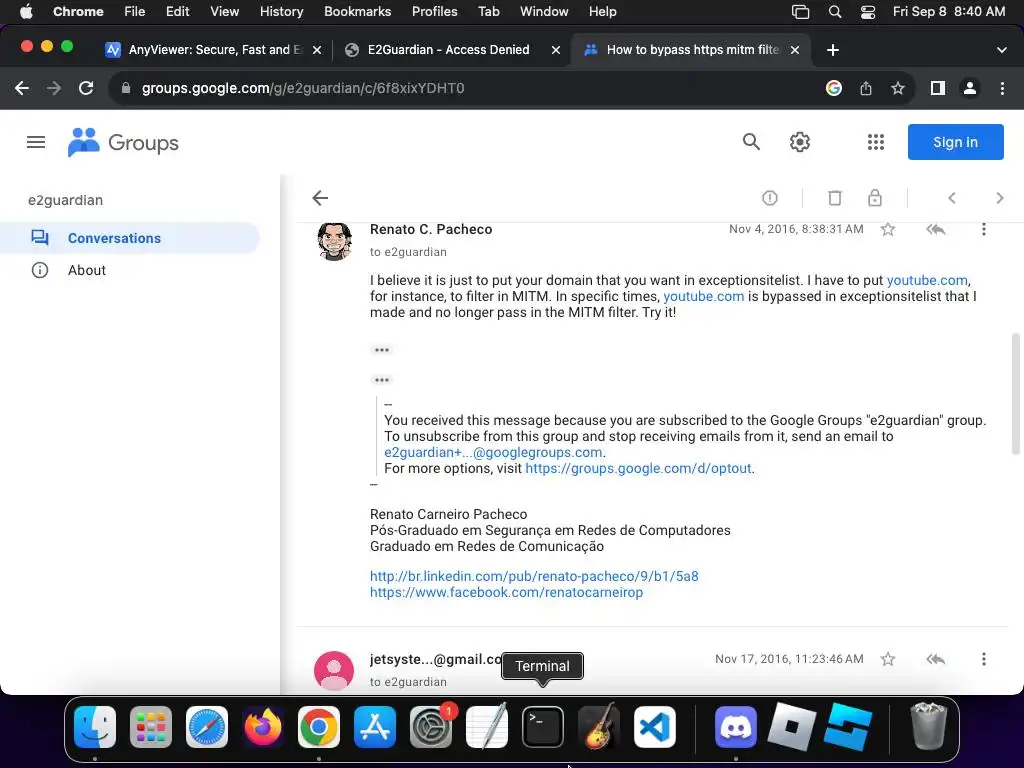Open Firefox from the Dock
1024x768 pixels.
pos(263,727)
